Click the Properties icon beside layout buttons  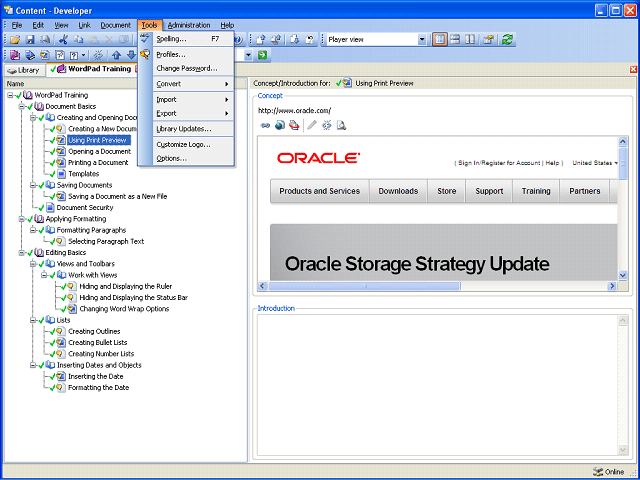click(488, 40)
